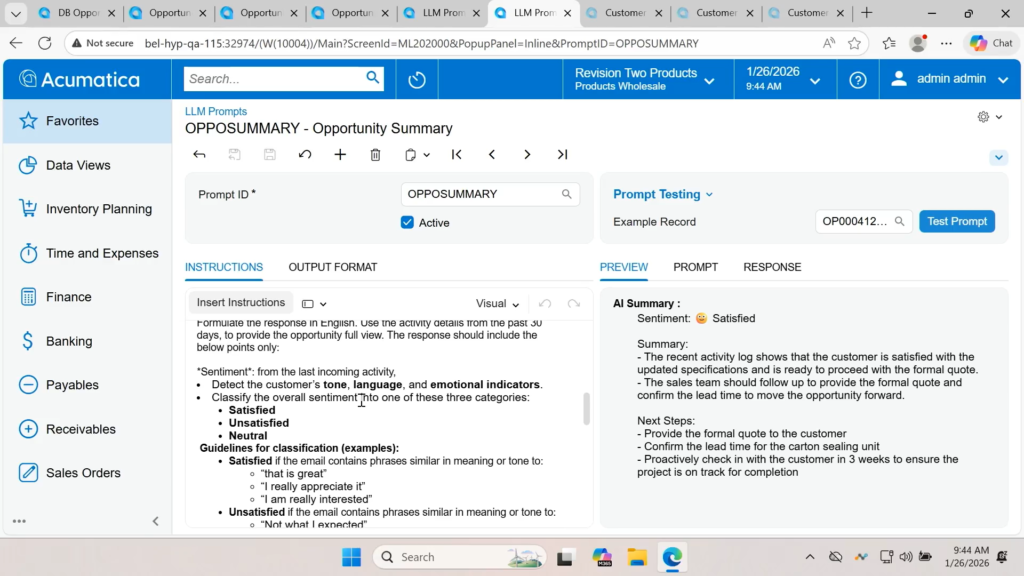The image size is (1024, 576).
Task: Open the clock history icon in header
Action: [x=417, y=80]
